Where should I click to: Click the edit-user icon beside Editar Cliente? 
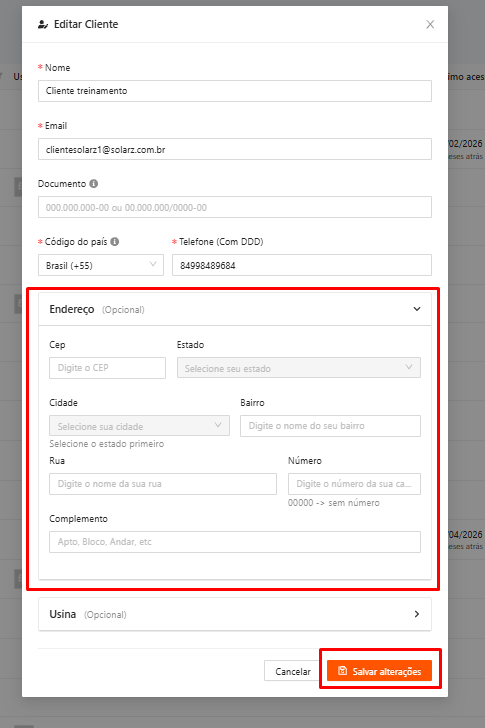tap(43, 25)
